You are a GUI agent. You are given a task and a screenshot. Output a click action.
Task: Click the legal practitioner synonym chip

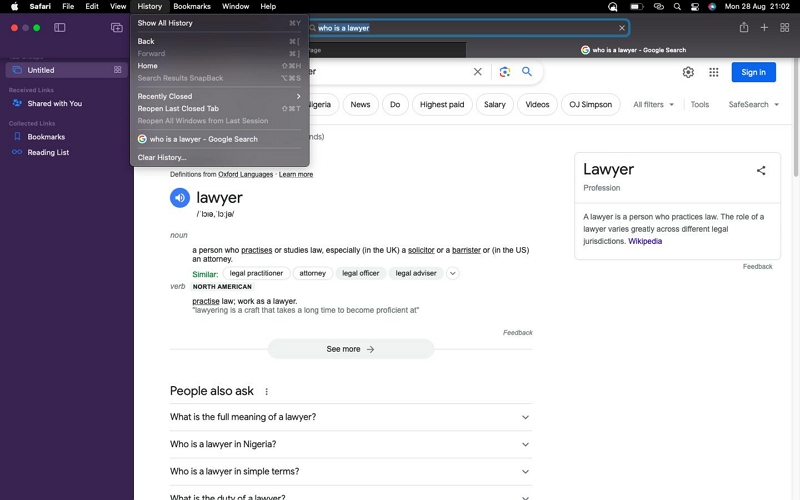pyautogui.click(x=256, y=273)
